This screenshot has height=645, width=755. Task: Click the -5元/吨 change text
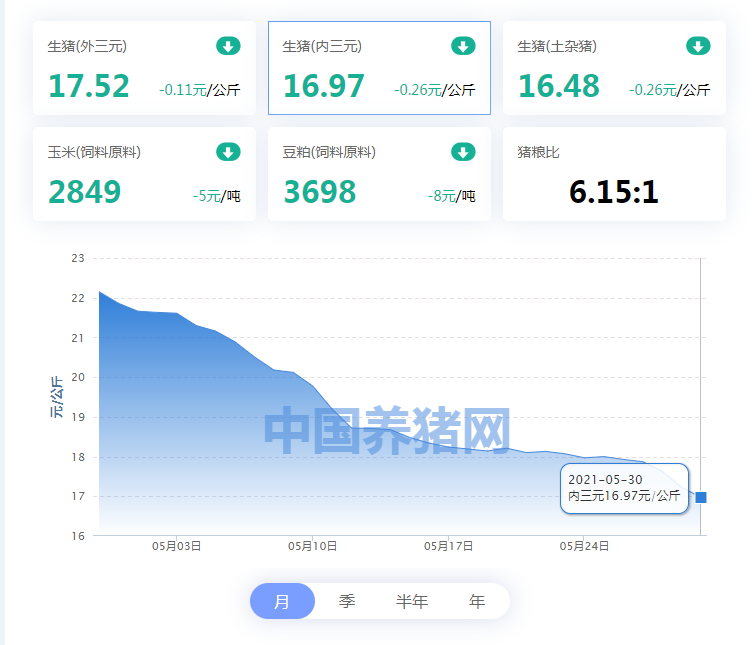pos(217,196)
